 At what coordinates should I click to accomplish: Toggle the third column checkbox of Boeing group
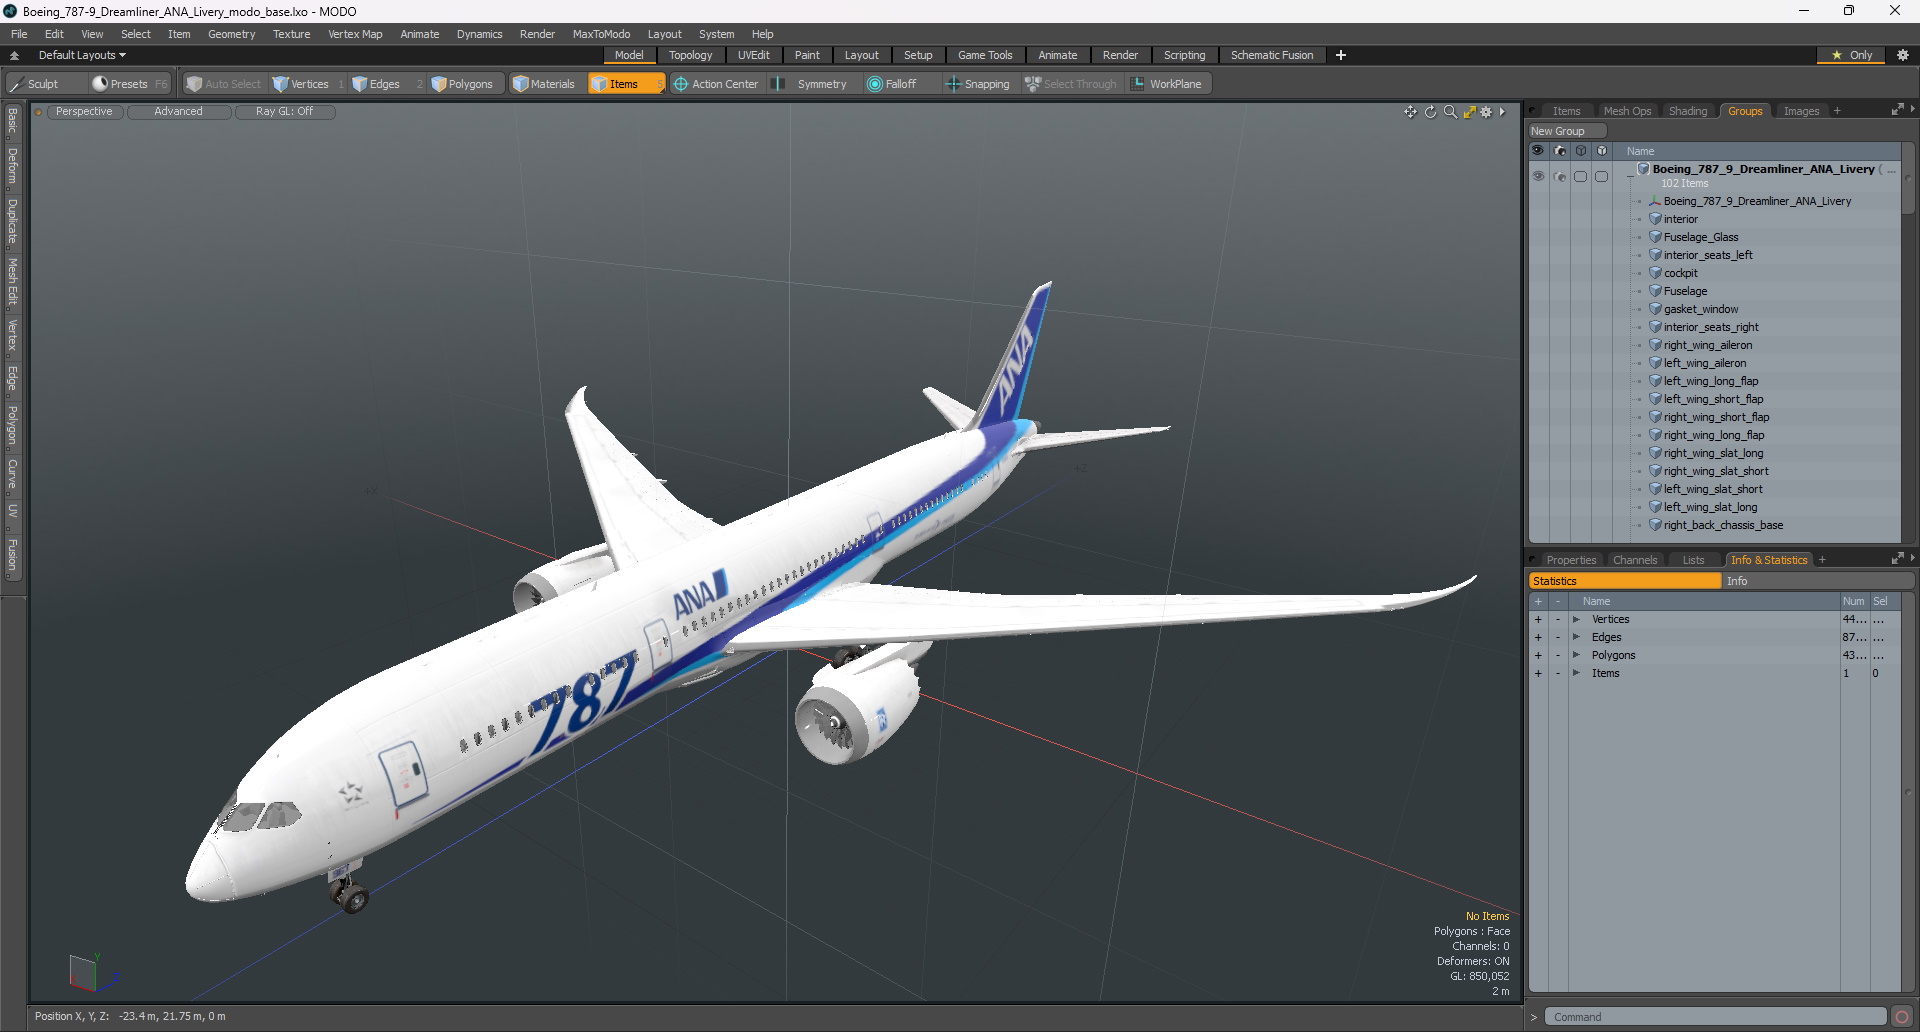(1581, 176)
